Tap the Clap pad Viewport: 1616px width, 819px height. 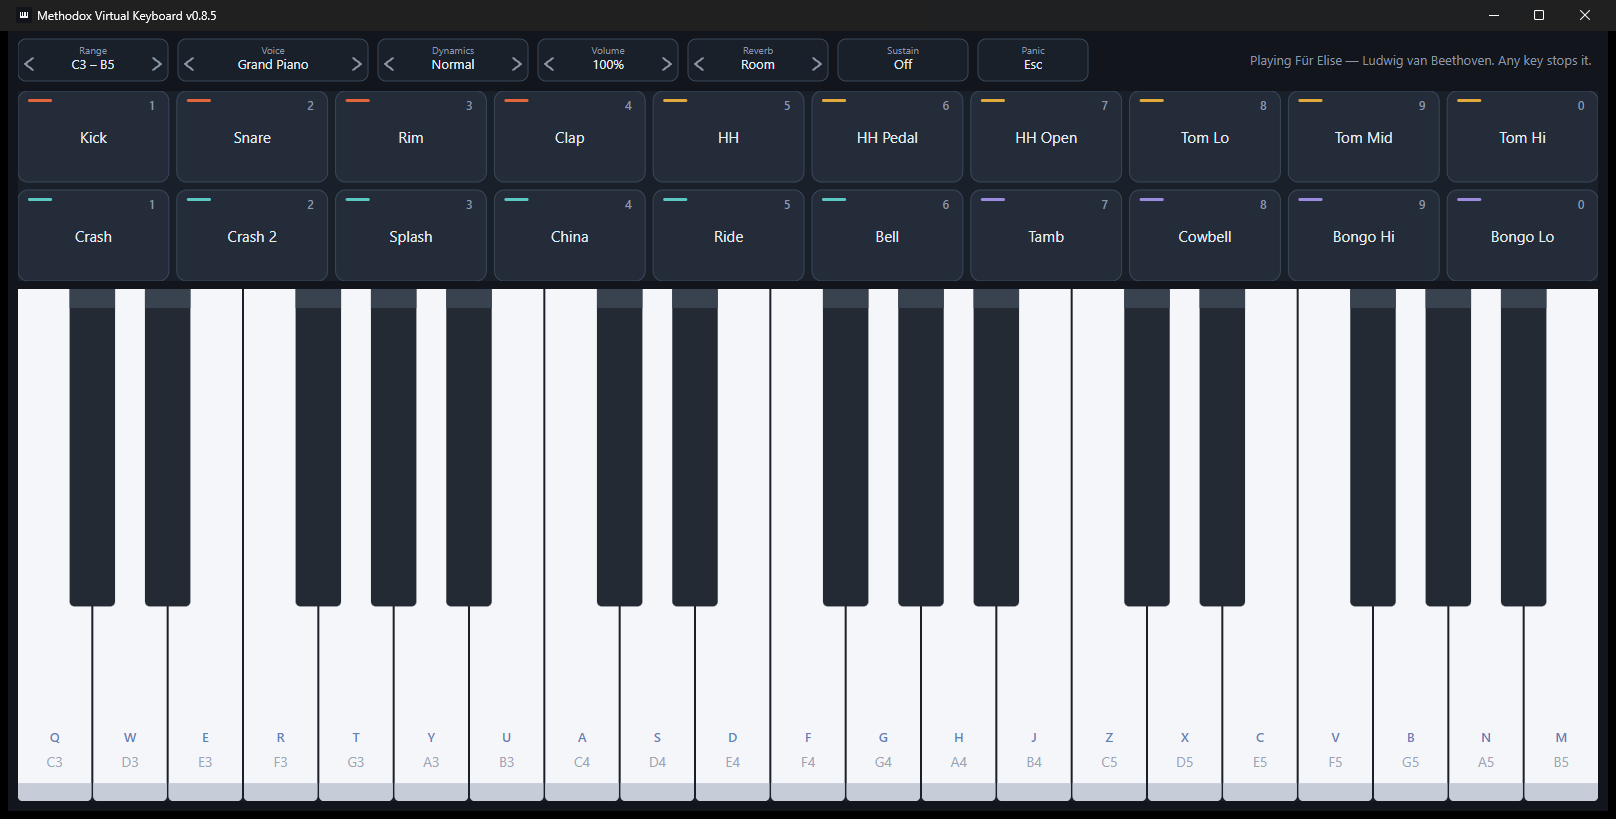pyautogui.click(x=570, y=137)
